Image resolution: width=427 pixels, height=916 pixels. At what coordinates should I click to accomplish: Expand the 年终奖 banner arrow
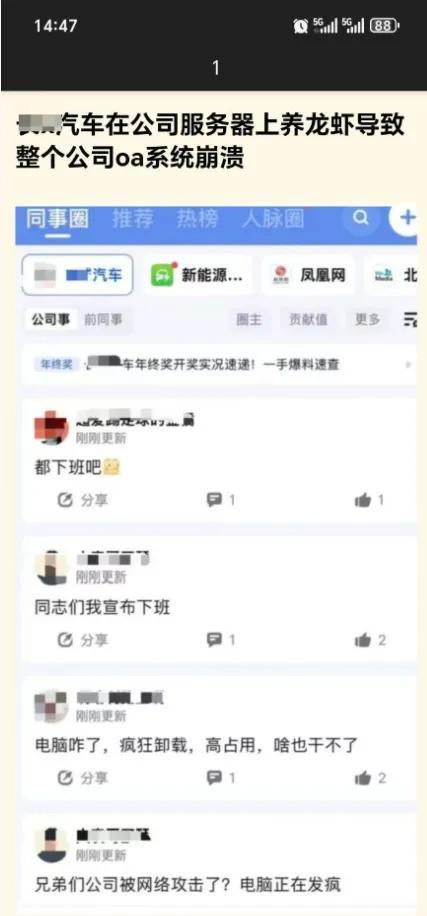click(x=408, y=365)
